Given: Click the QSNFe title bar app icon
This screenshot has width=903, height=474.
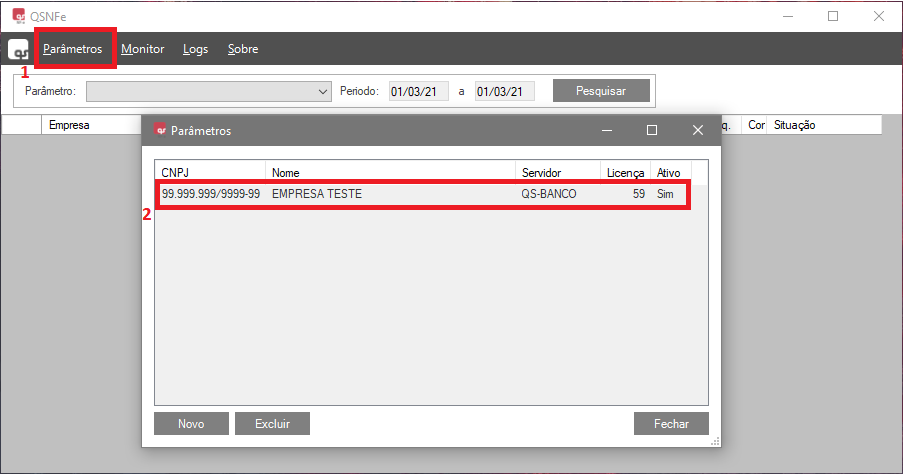Looking at the screenshot, I should 18,16.
